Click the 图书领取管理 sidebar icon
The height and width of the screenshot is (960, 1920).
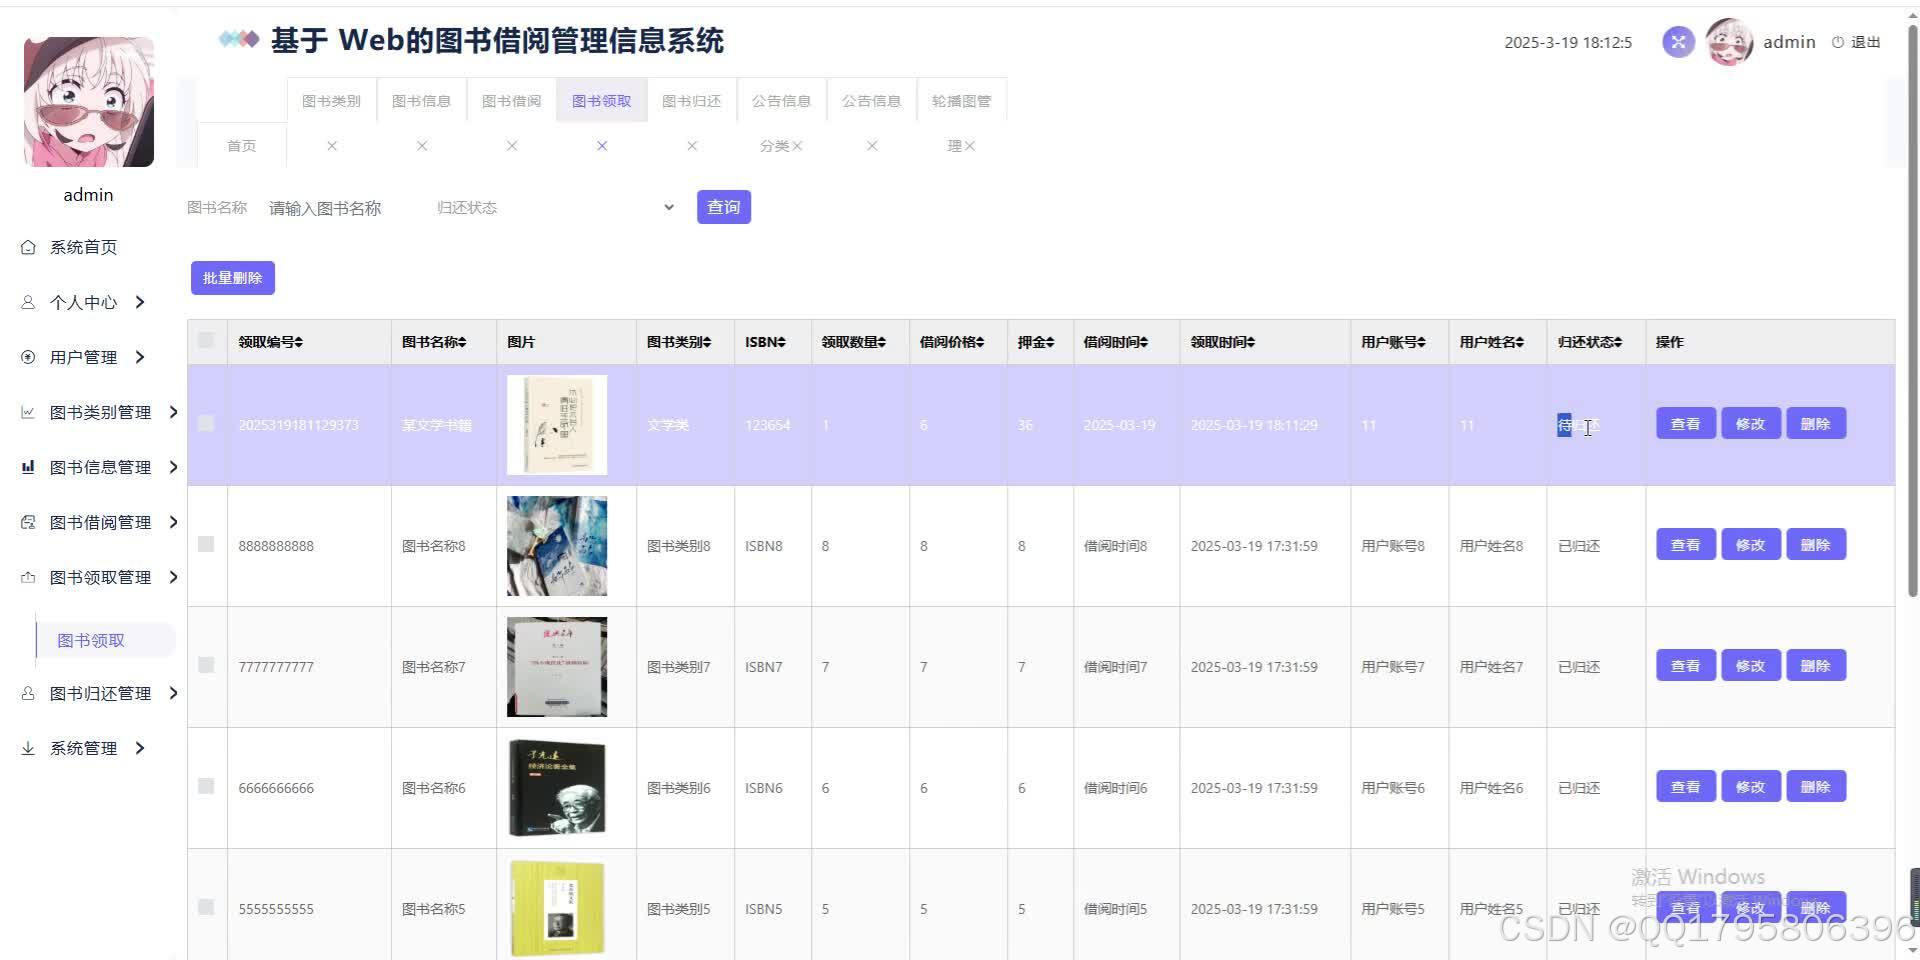(x=28, y=577)
